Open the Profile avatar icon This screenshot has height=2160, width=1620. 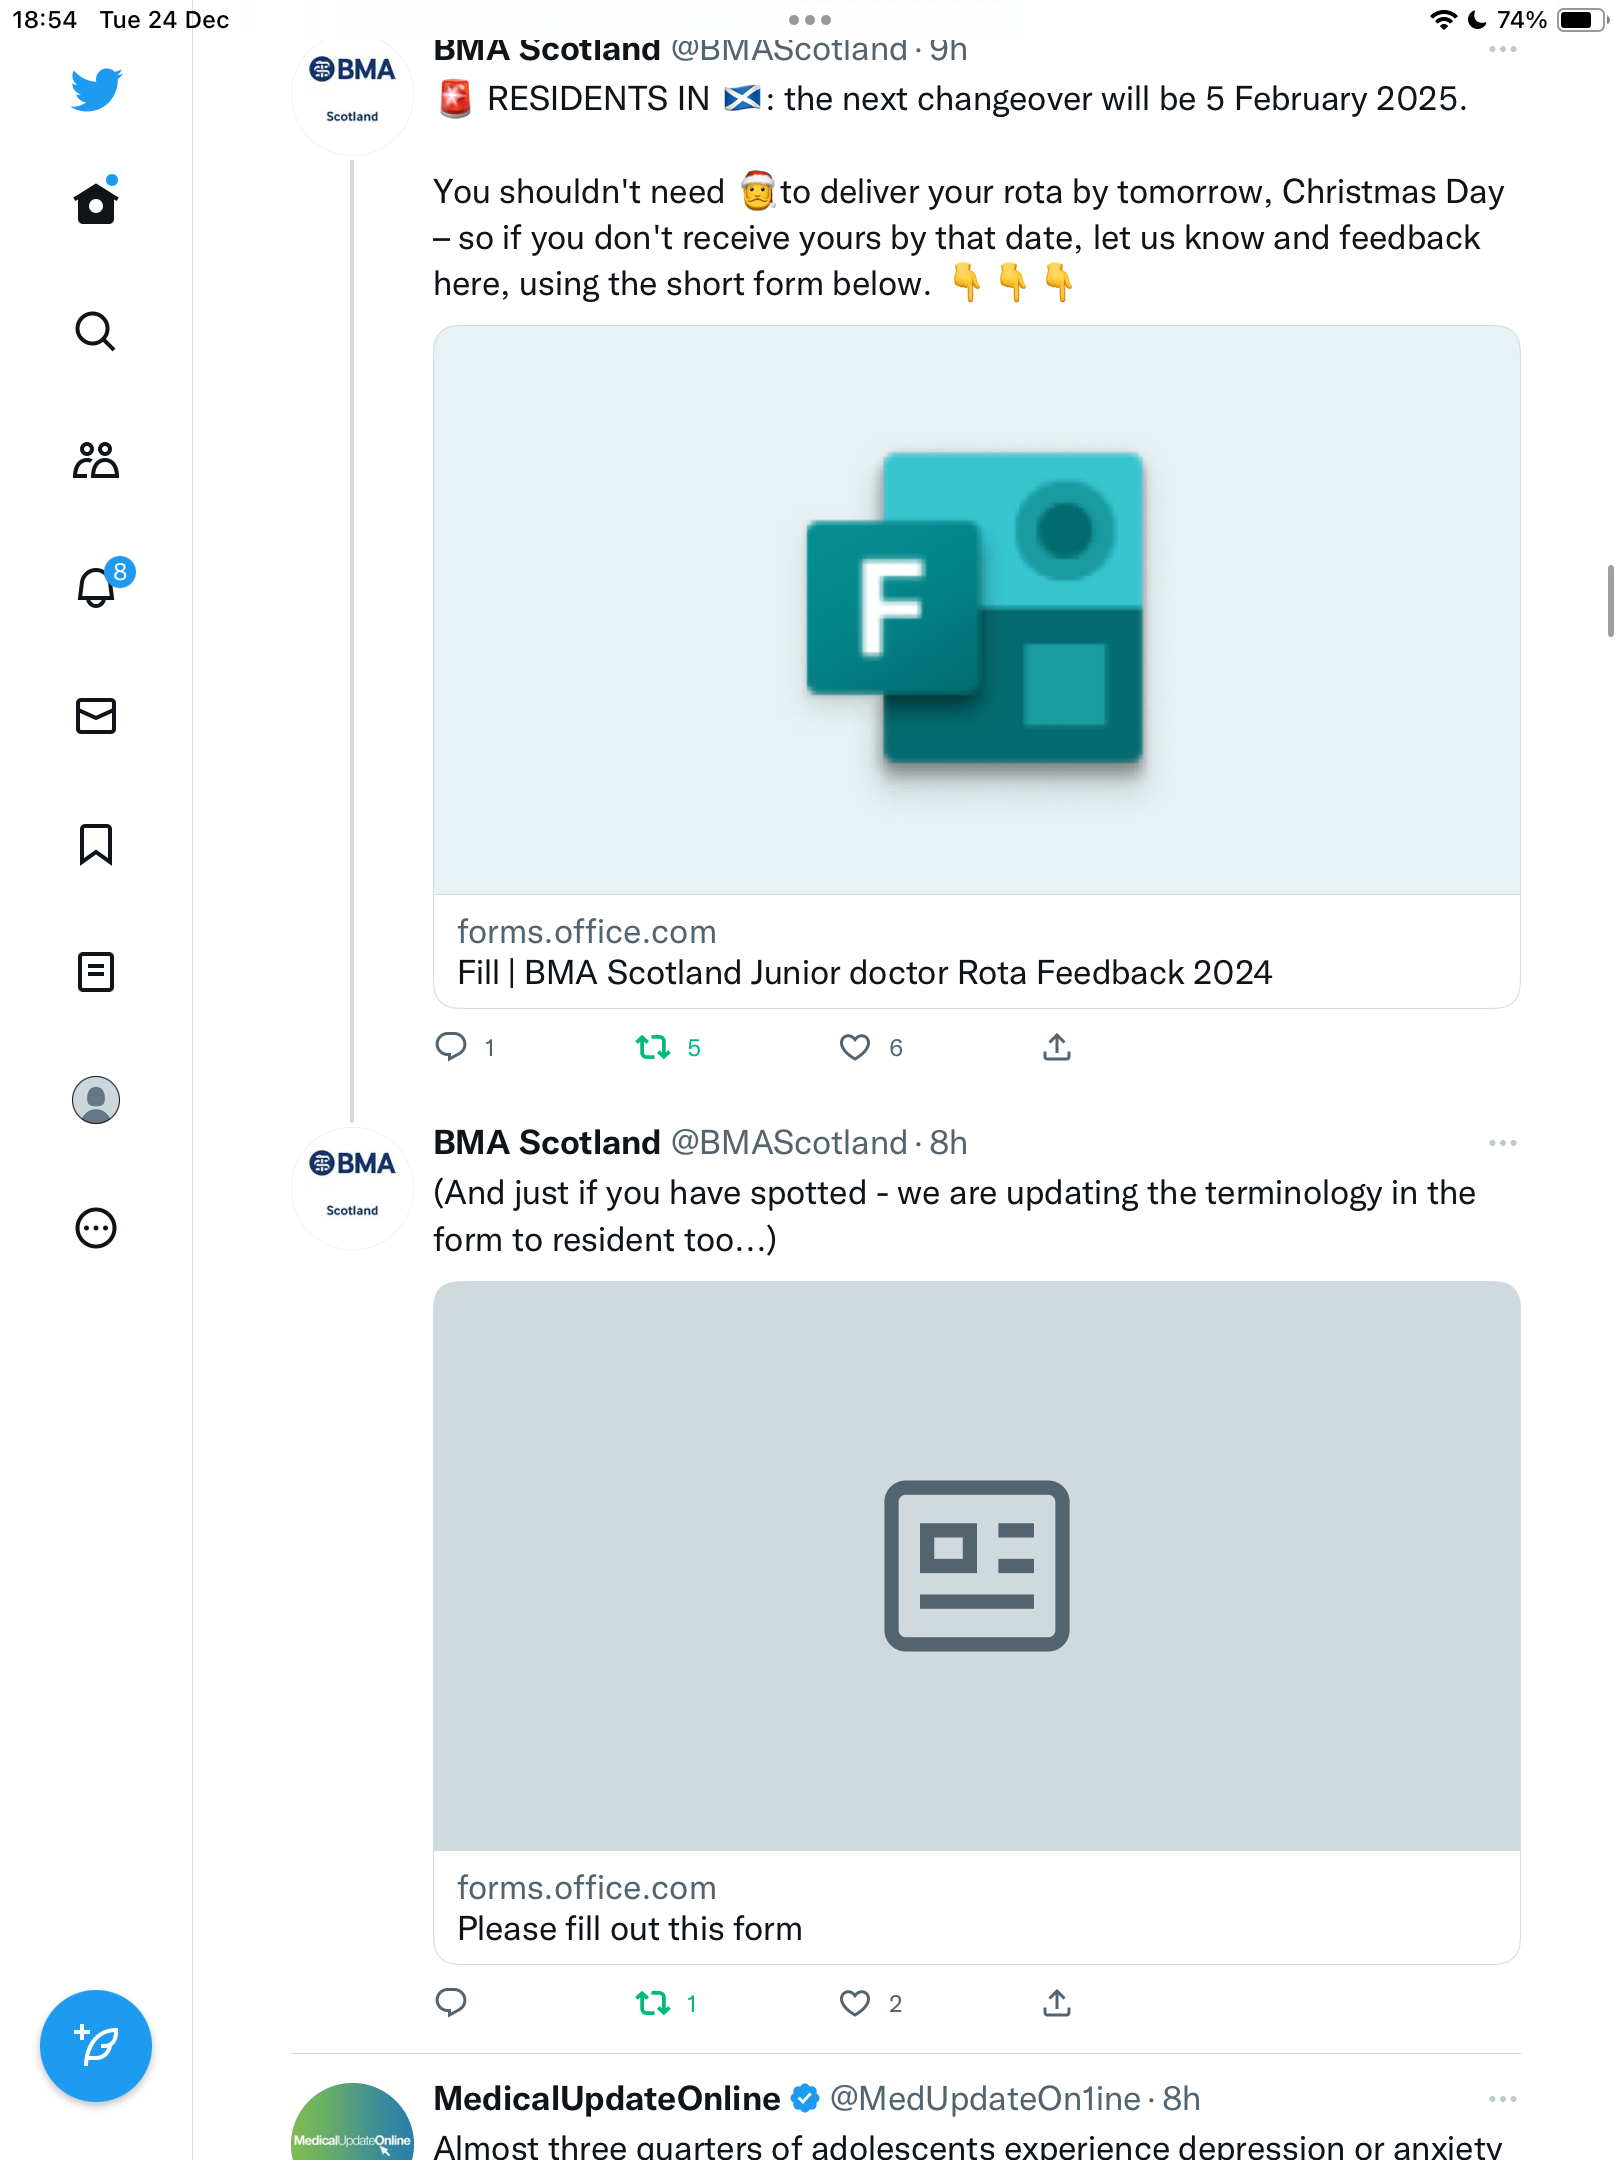pyautogui.click(x=96, y=1100)
